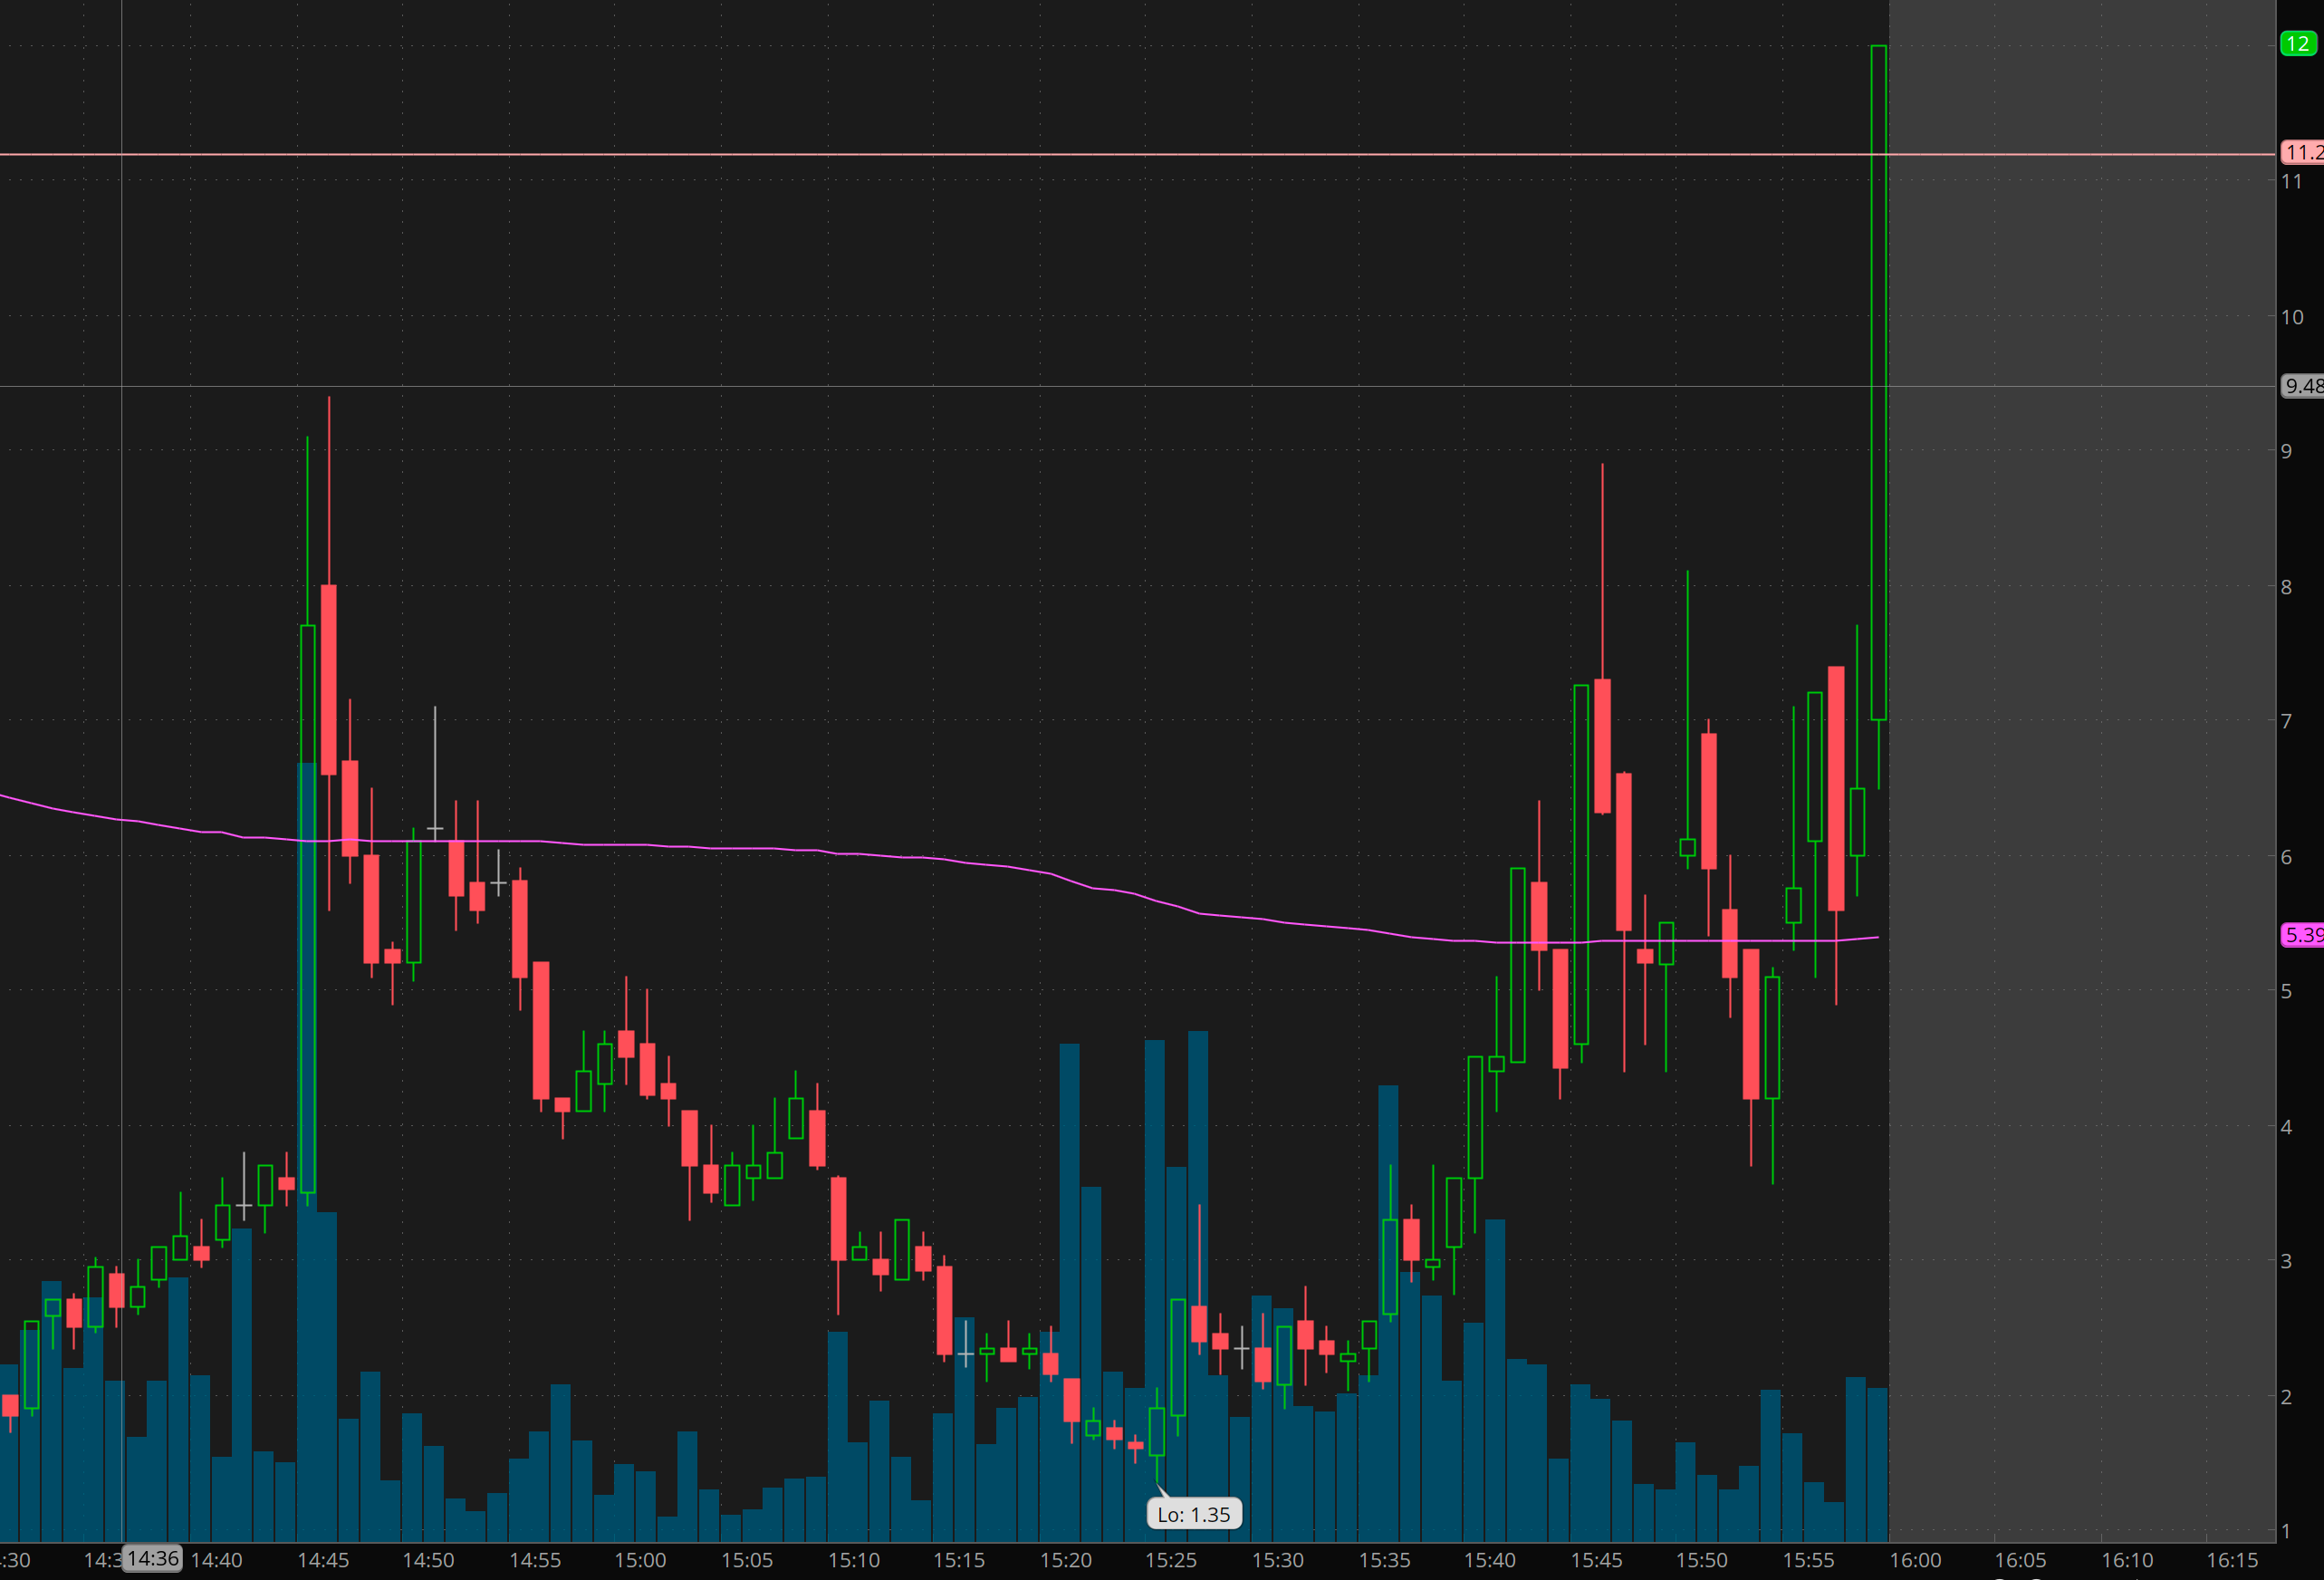Click the magenta 5.39 moving average label
Viewport: 2324px width, 1580px height.
pos(2302,935)
